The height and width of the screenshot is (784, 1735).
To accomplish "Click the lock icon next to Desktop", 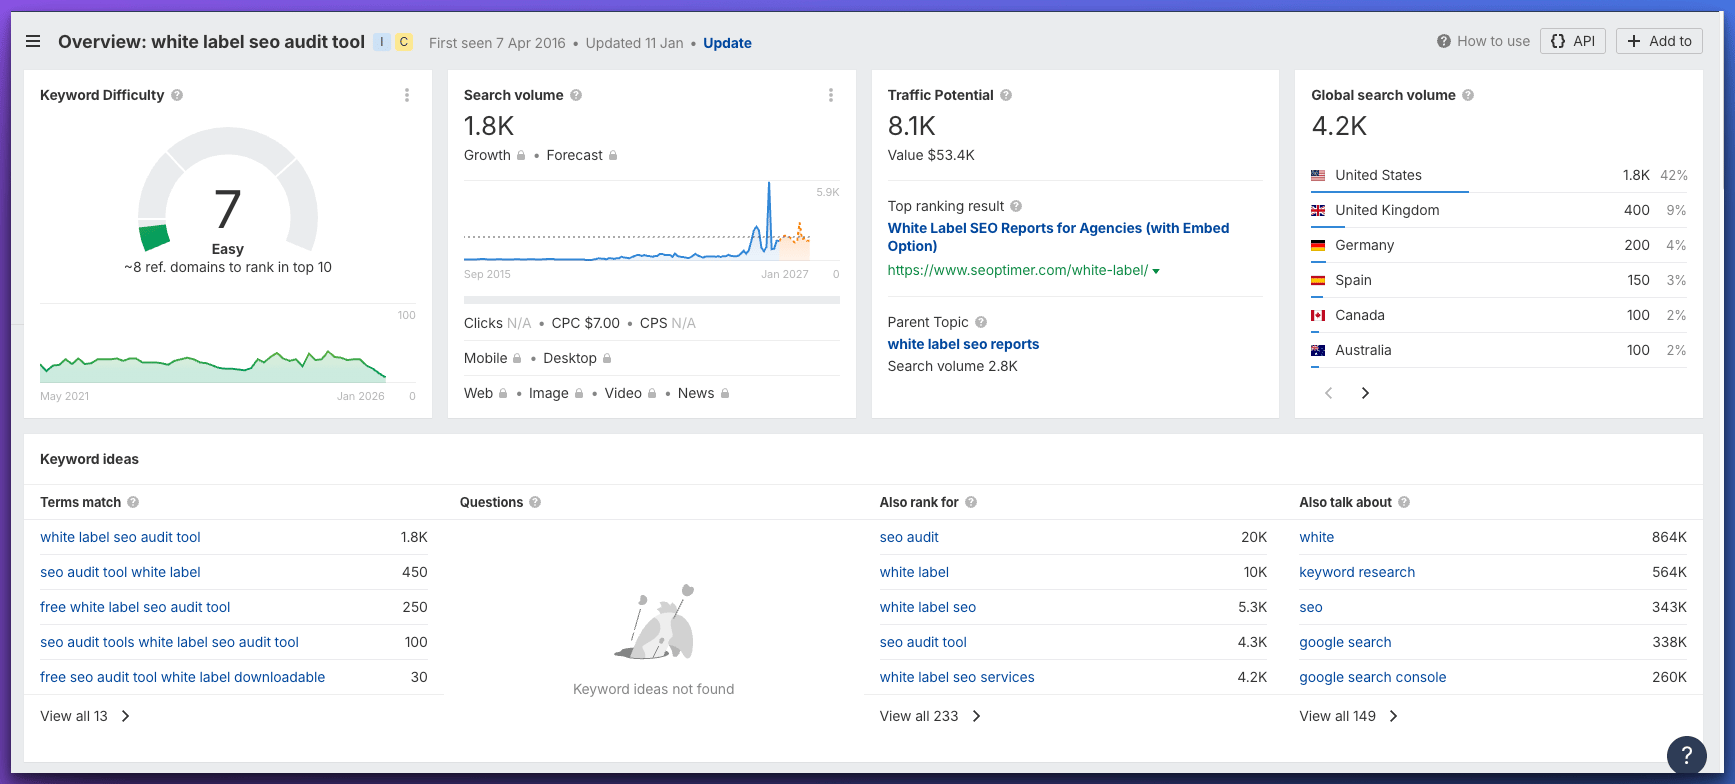I will pos(607,358).
